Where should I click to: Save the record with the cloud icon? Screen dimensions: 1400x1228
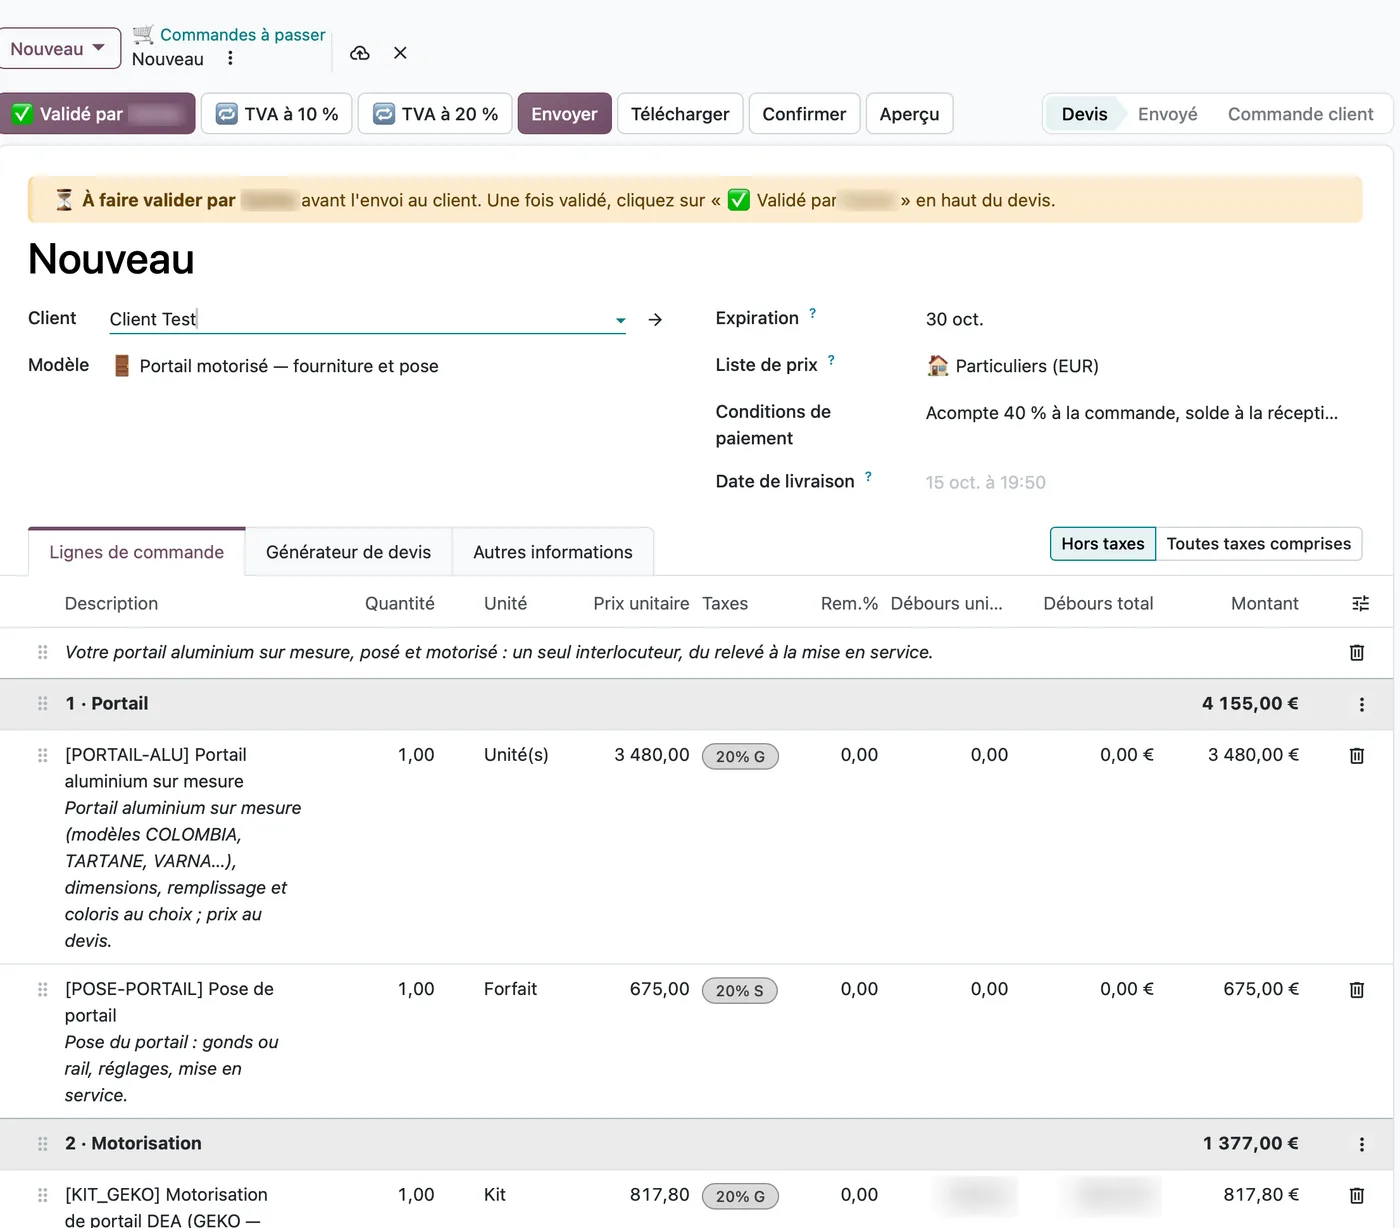[x=359, y=53]
